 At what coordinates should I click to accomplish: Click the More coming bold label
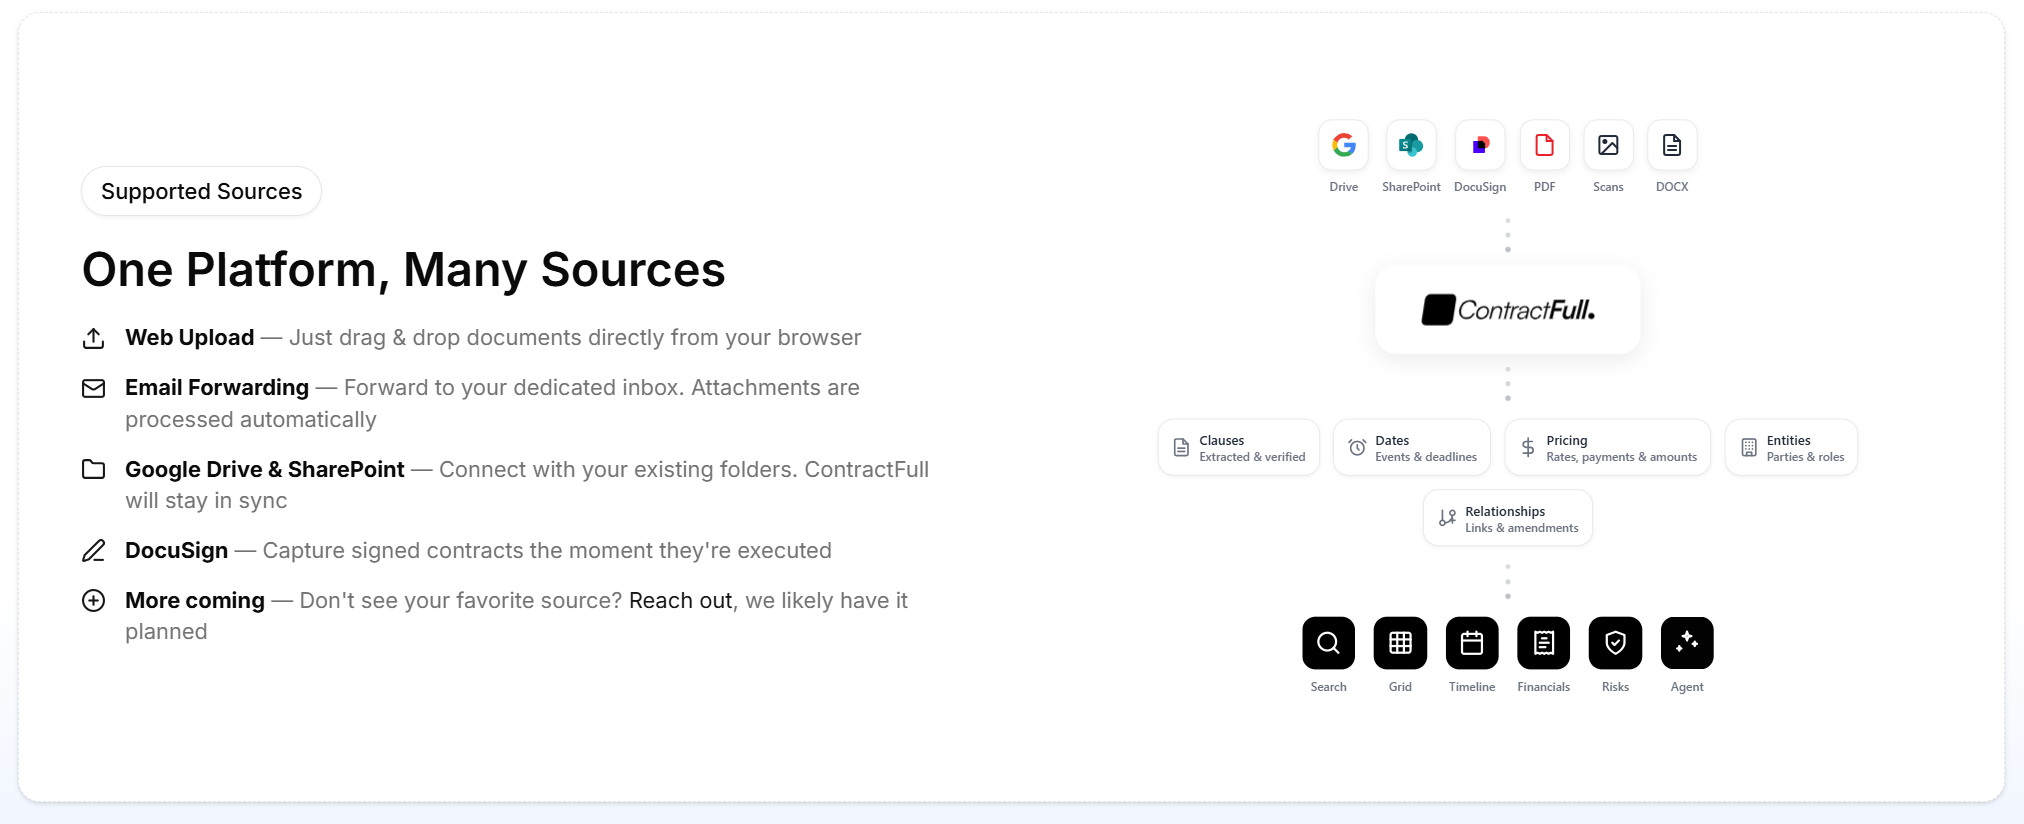pos(195,600)
